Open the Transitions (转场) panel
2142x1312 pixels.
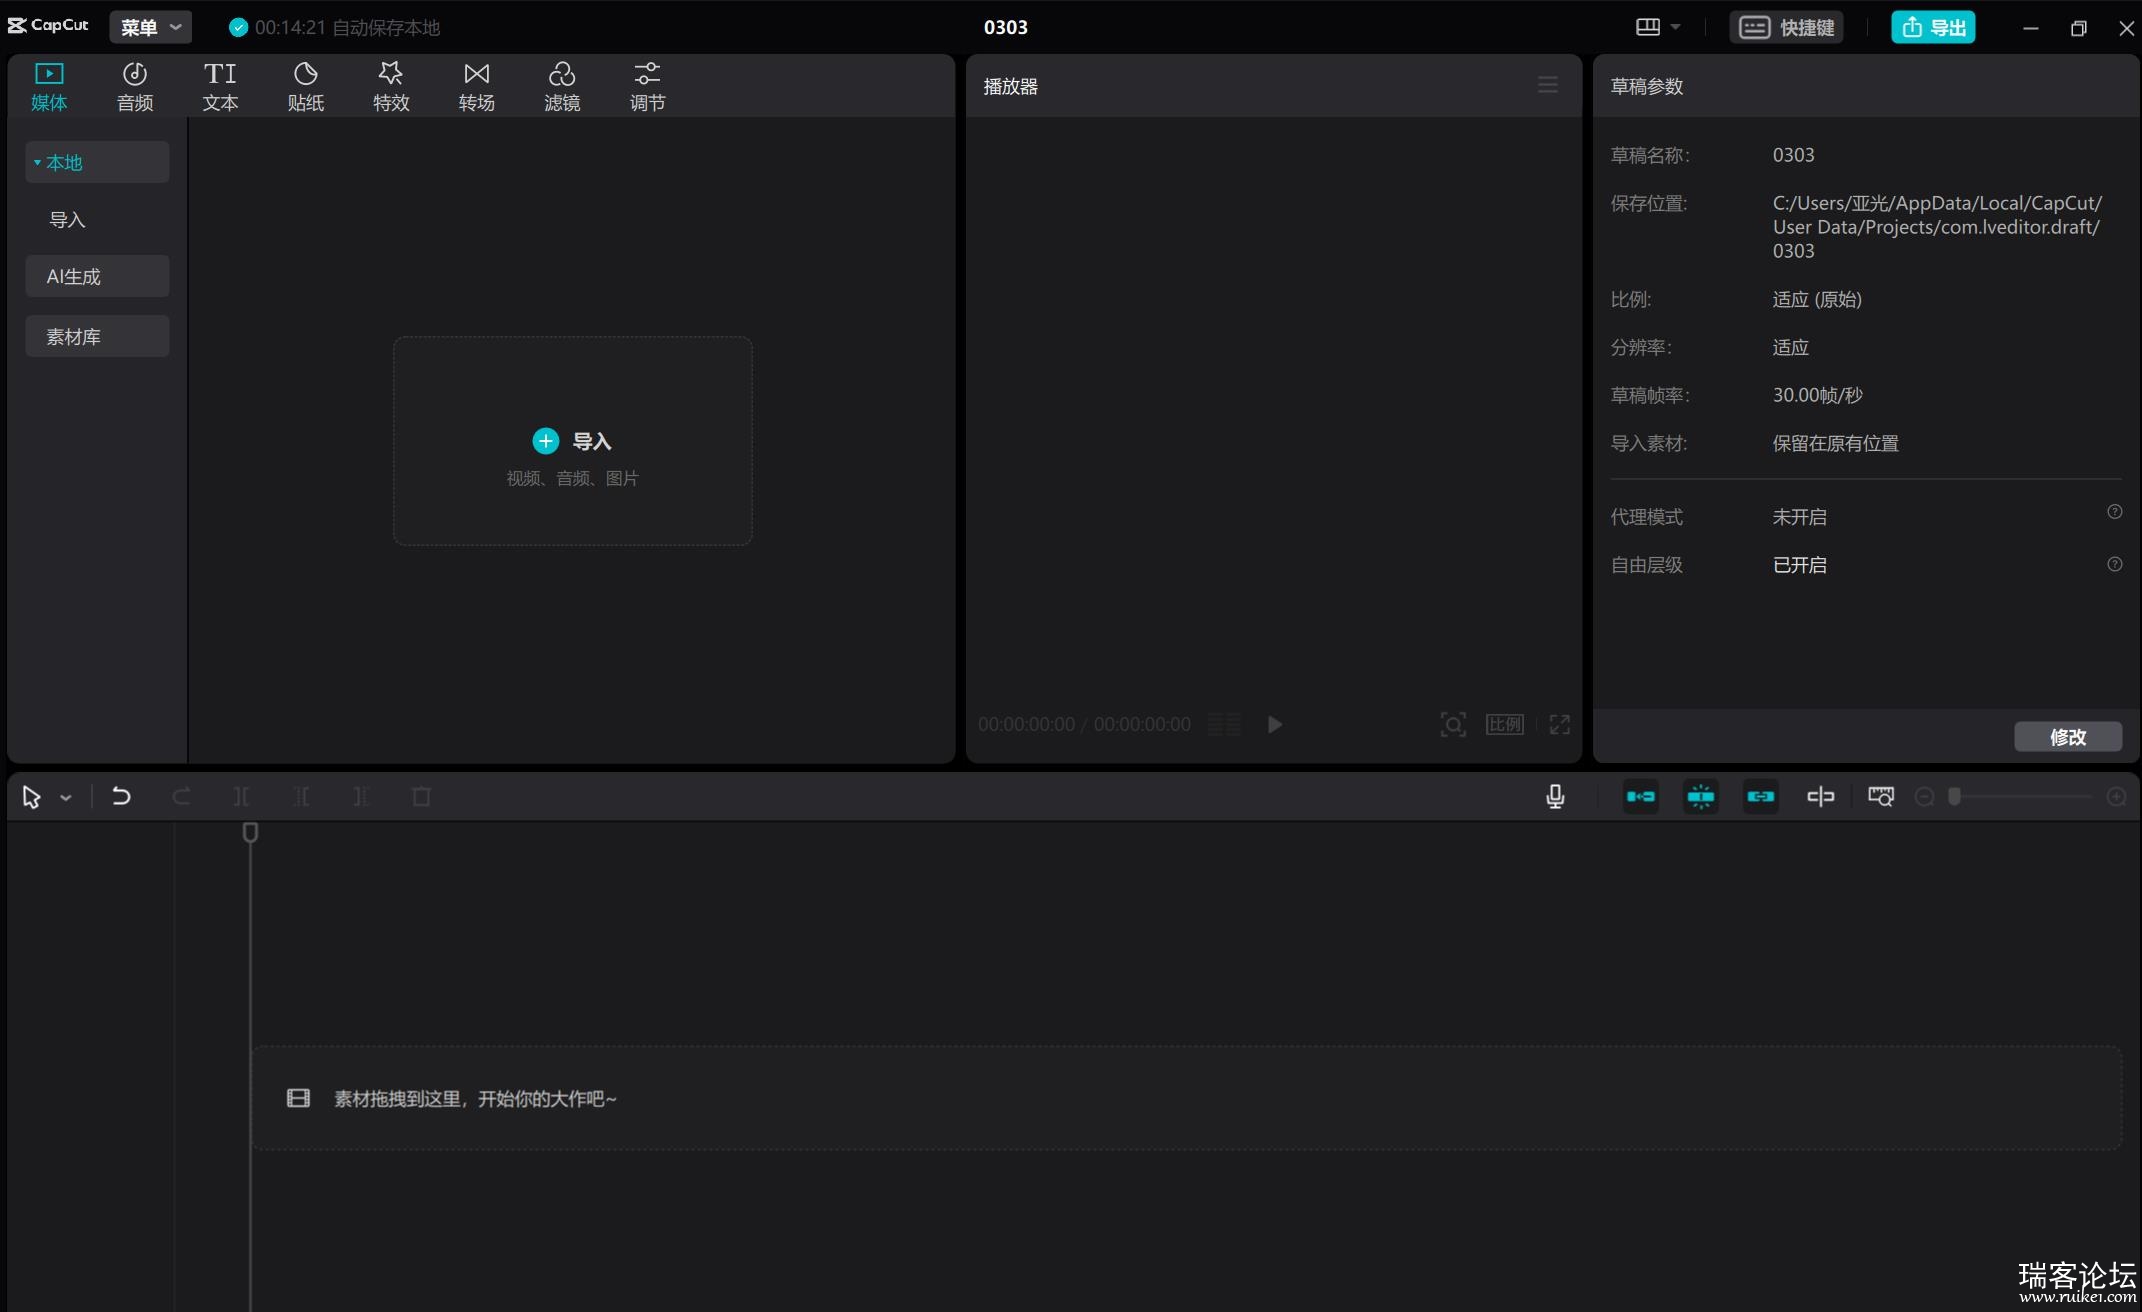476,86
